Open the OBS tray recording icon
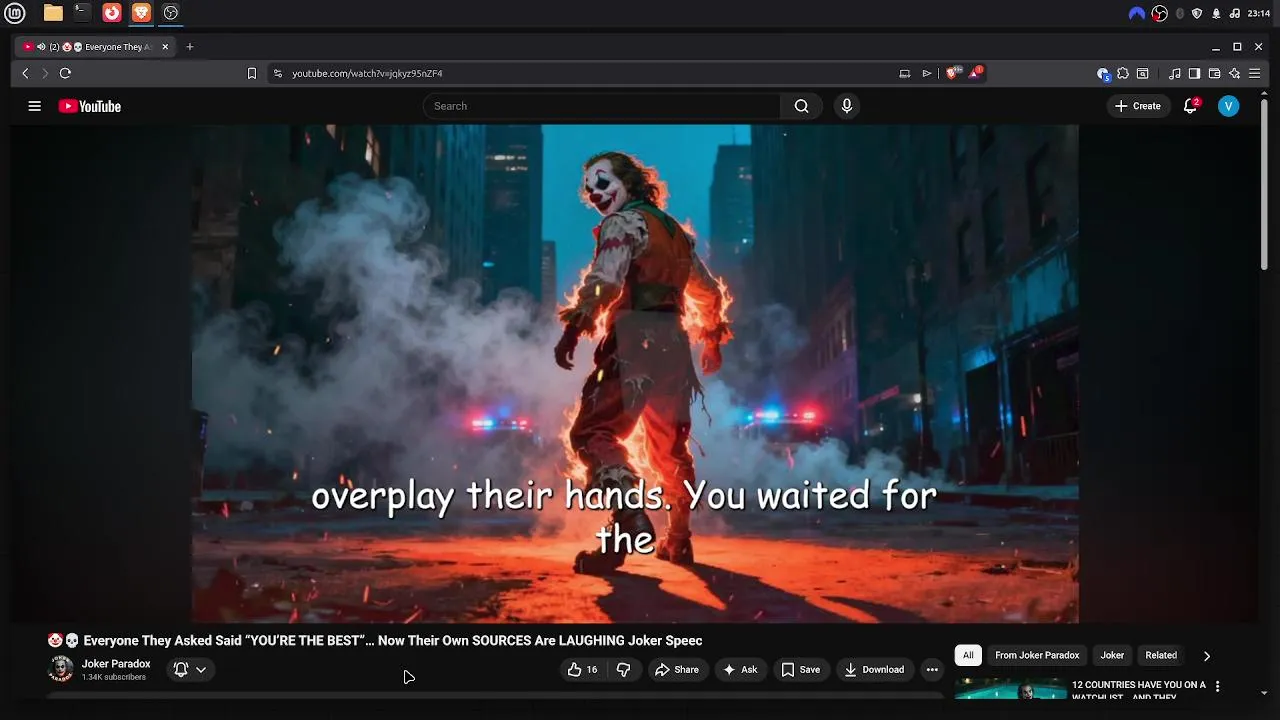1280x720 pixels. (x=1160, y=13)
